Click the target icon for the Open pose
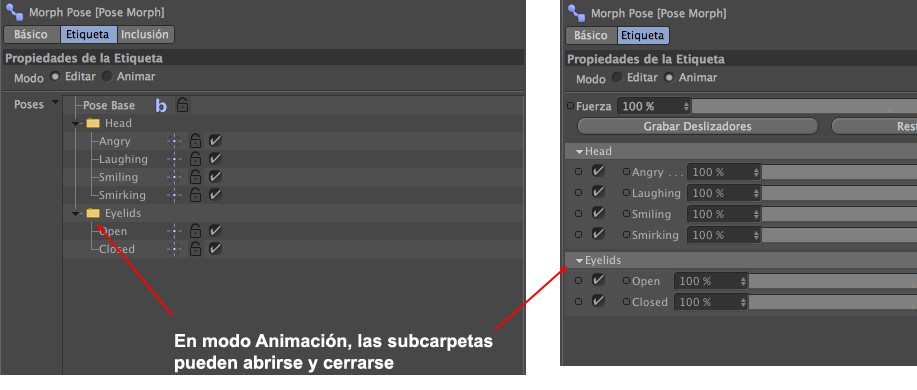Image resolution: width=917 pixels, height=390 pixels. click(174, 231)
